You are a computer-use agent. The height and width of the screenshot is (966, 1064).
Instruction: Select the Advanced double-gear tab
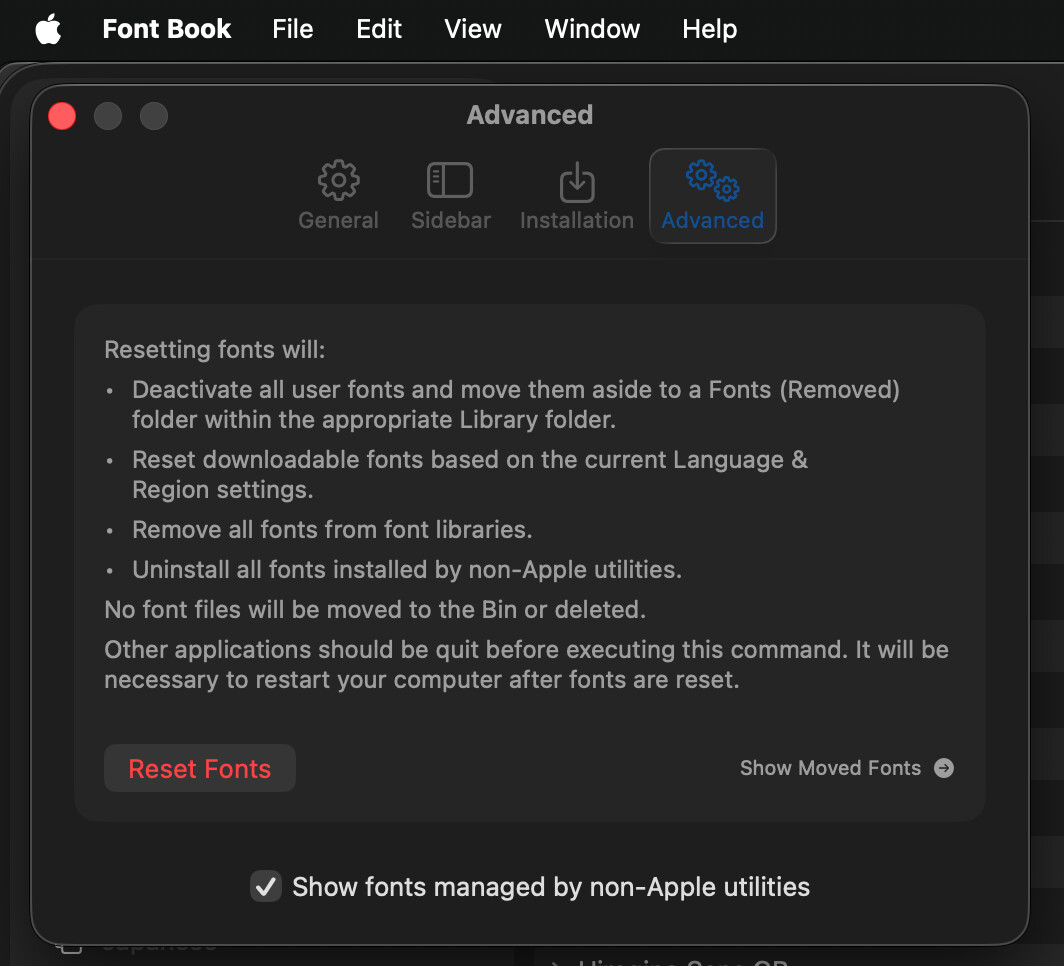point(712,196)
